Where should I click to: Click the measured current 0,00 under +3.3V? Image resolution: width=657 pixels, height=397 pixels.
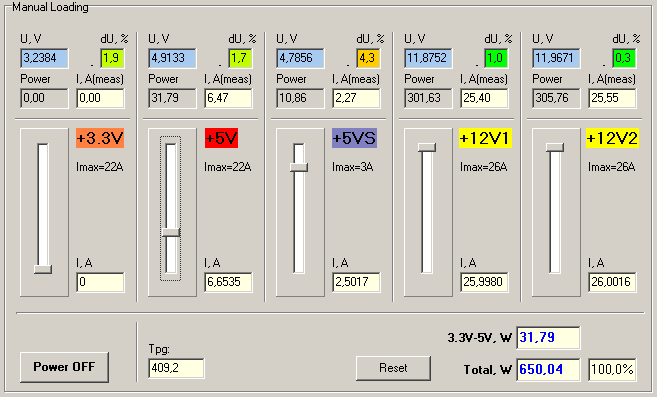point(100,98)
